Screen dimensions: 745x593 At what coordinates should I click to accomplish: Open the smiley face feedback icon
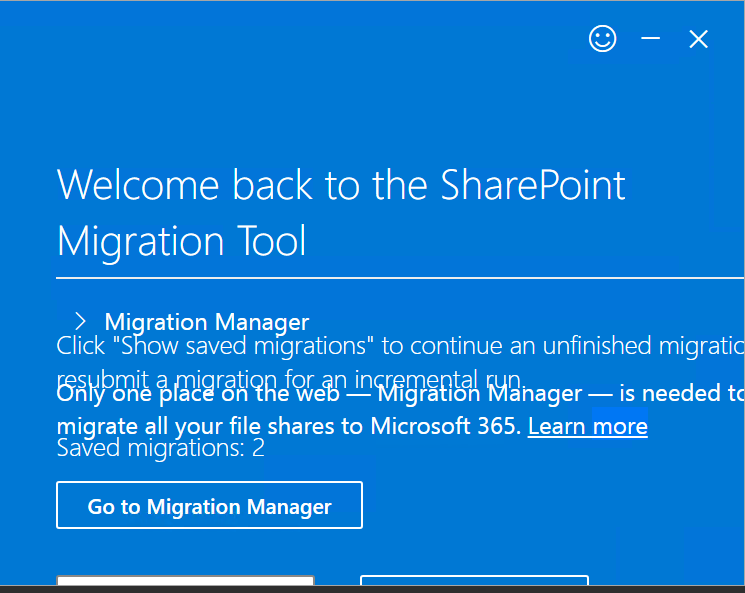pyautogui.click(x=602, y=38)
